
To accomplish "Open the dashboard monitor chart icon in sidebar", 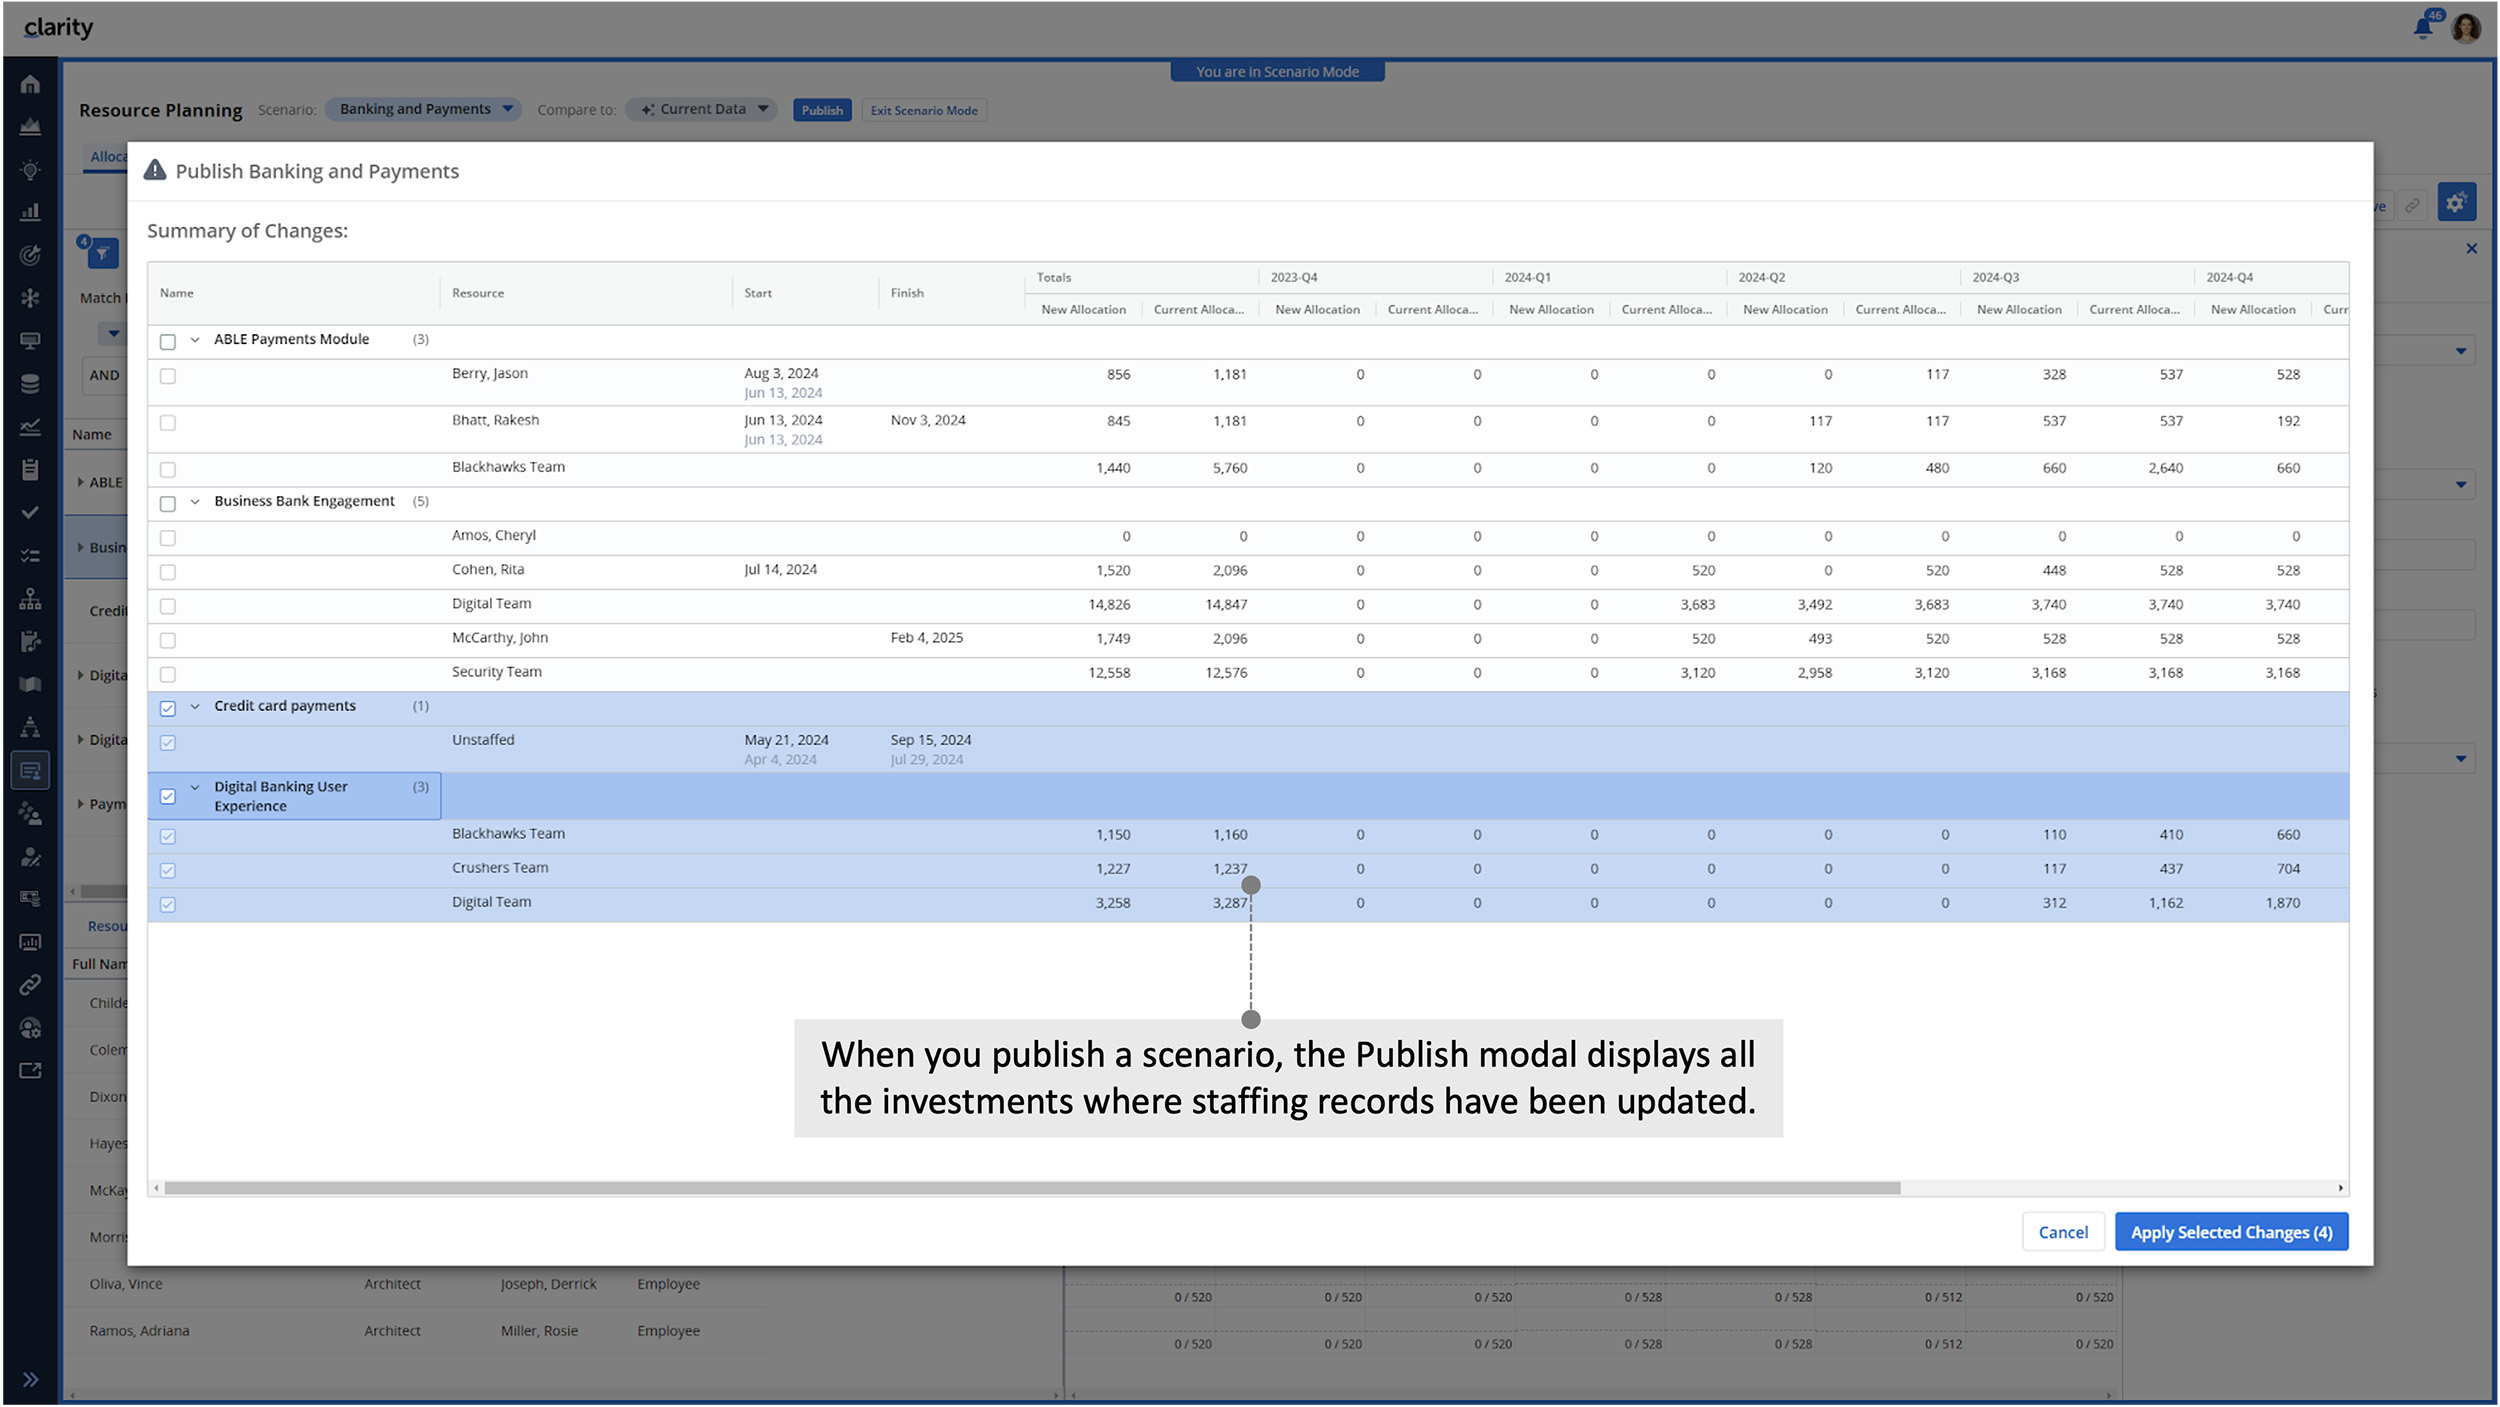I will 30,943.
